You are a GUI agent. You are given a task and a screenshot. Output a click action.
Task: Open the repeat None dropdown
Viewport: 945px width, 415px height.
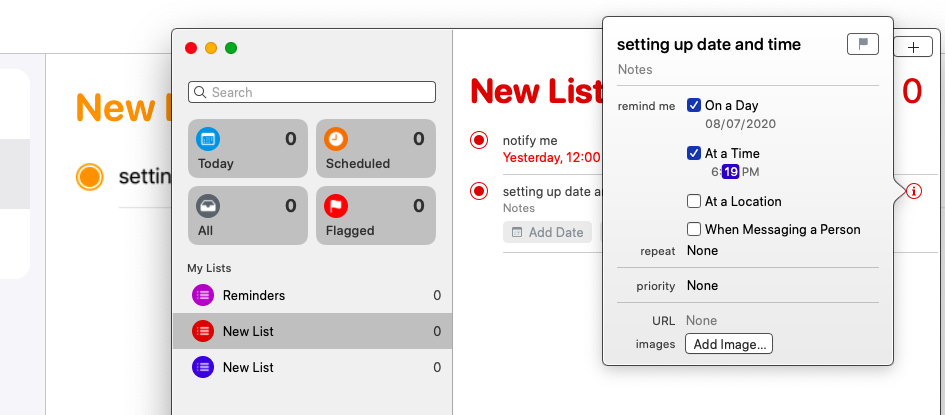click(703, 251)
